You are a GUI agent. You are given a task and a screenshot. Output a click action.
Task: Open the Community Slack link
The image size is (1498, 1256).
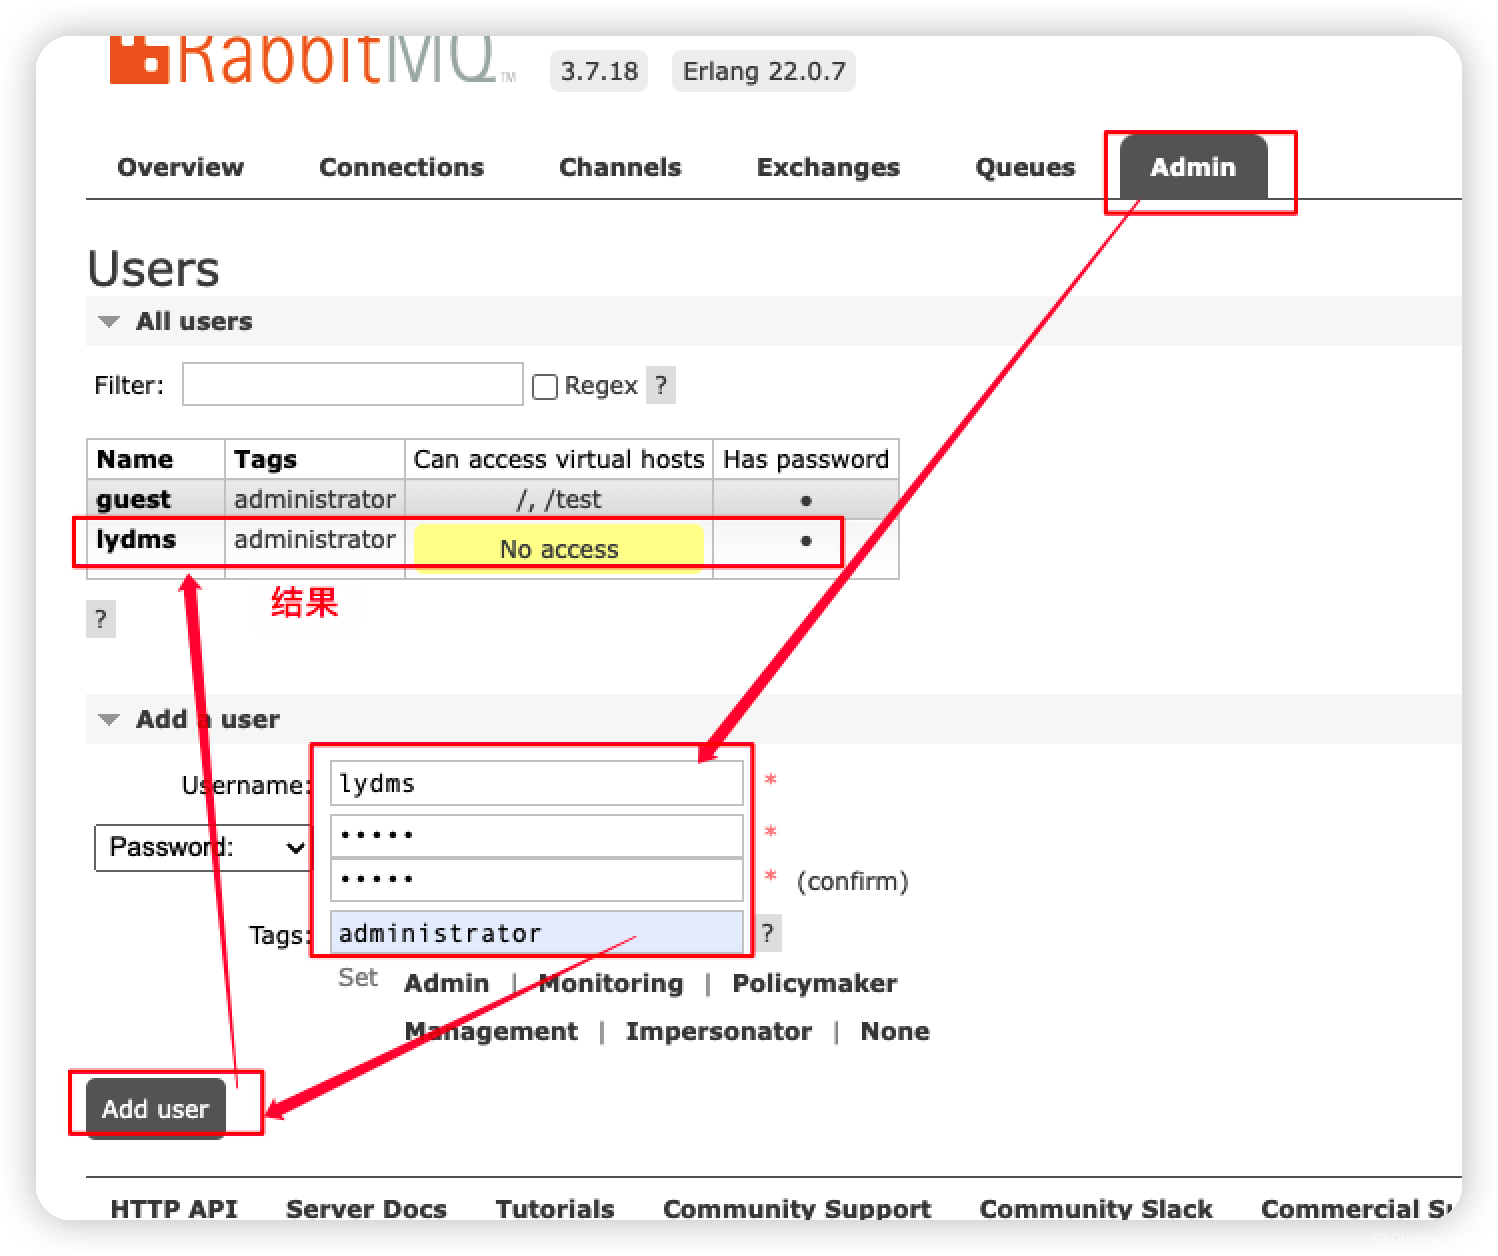click(1096, 1208)
